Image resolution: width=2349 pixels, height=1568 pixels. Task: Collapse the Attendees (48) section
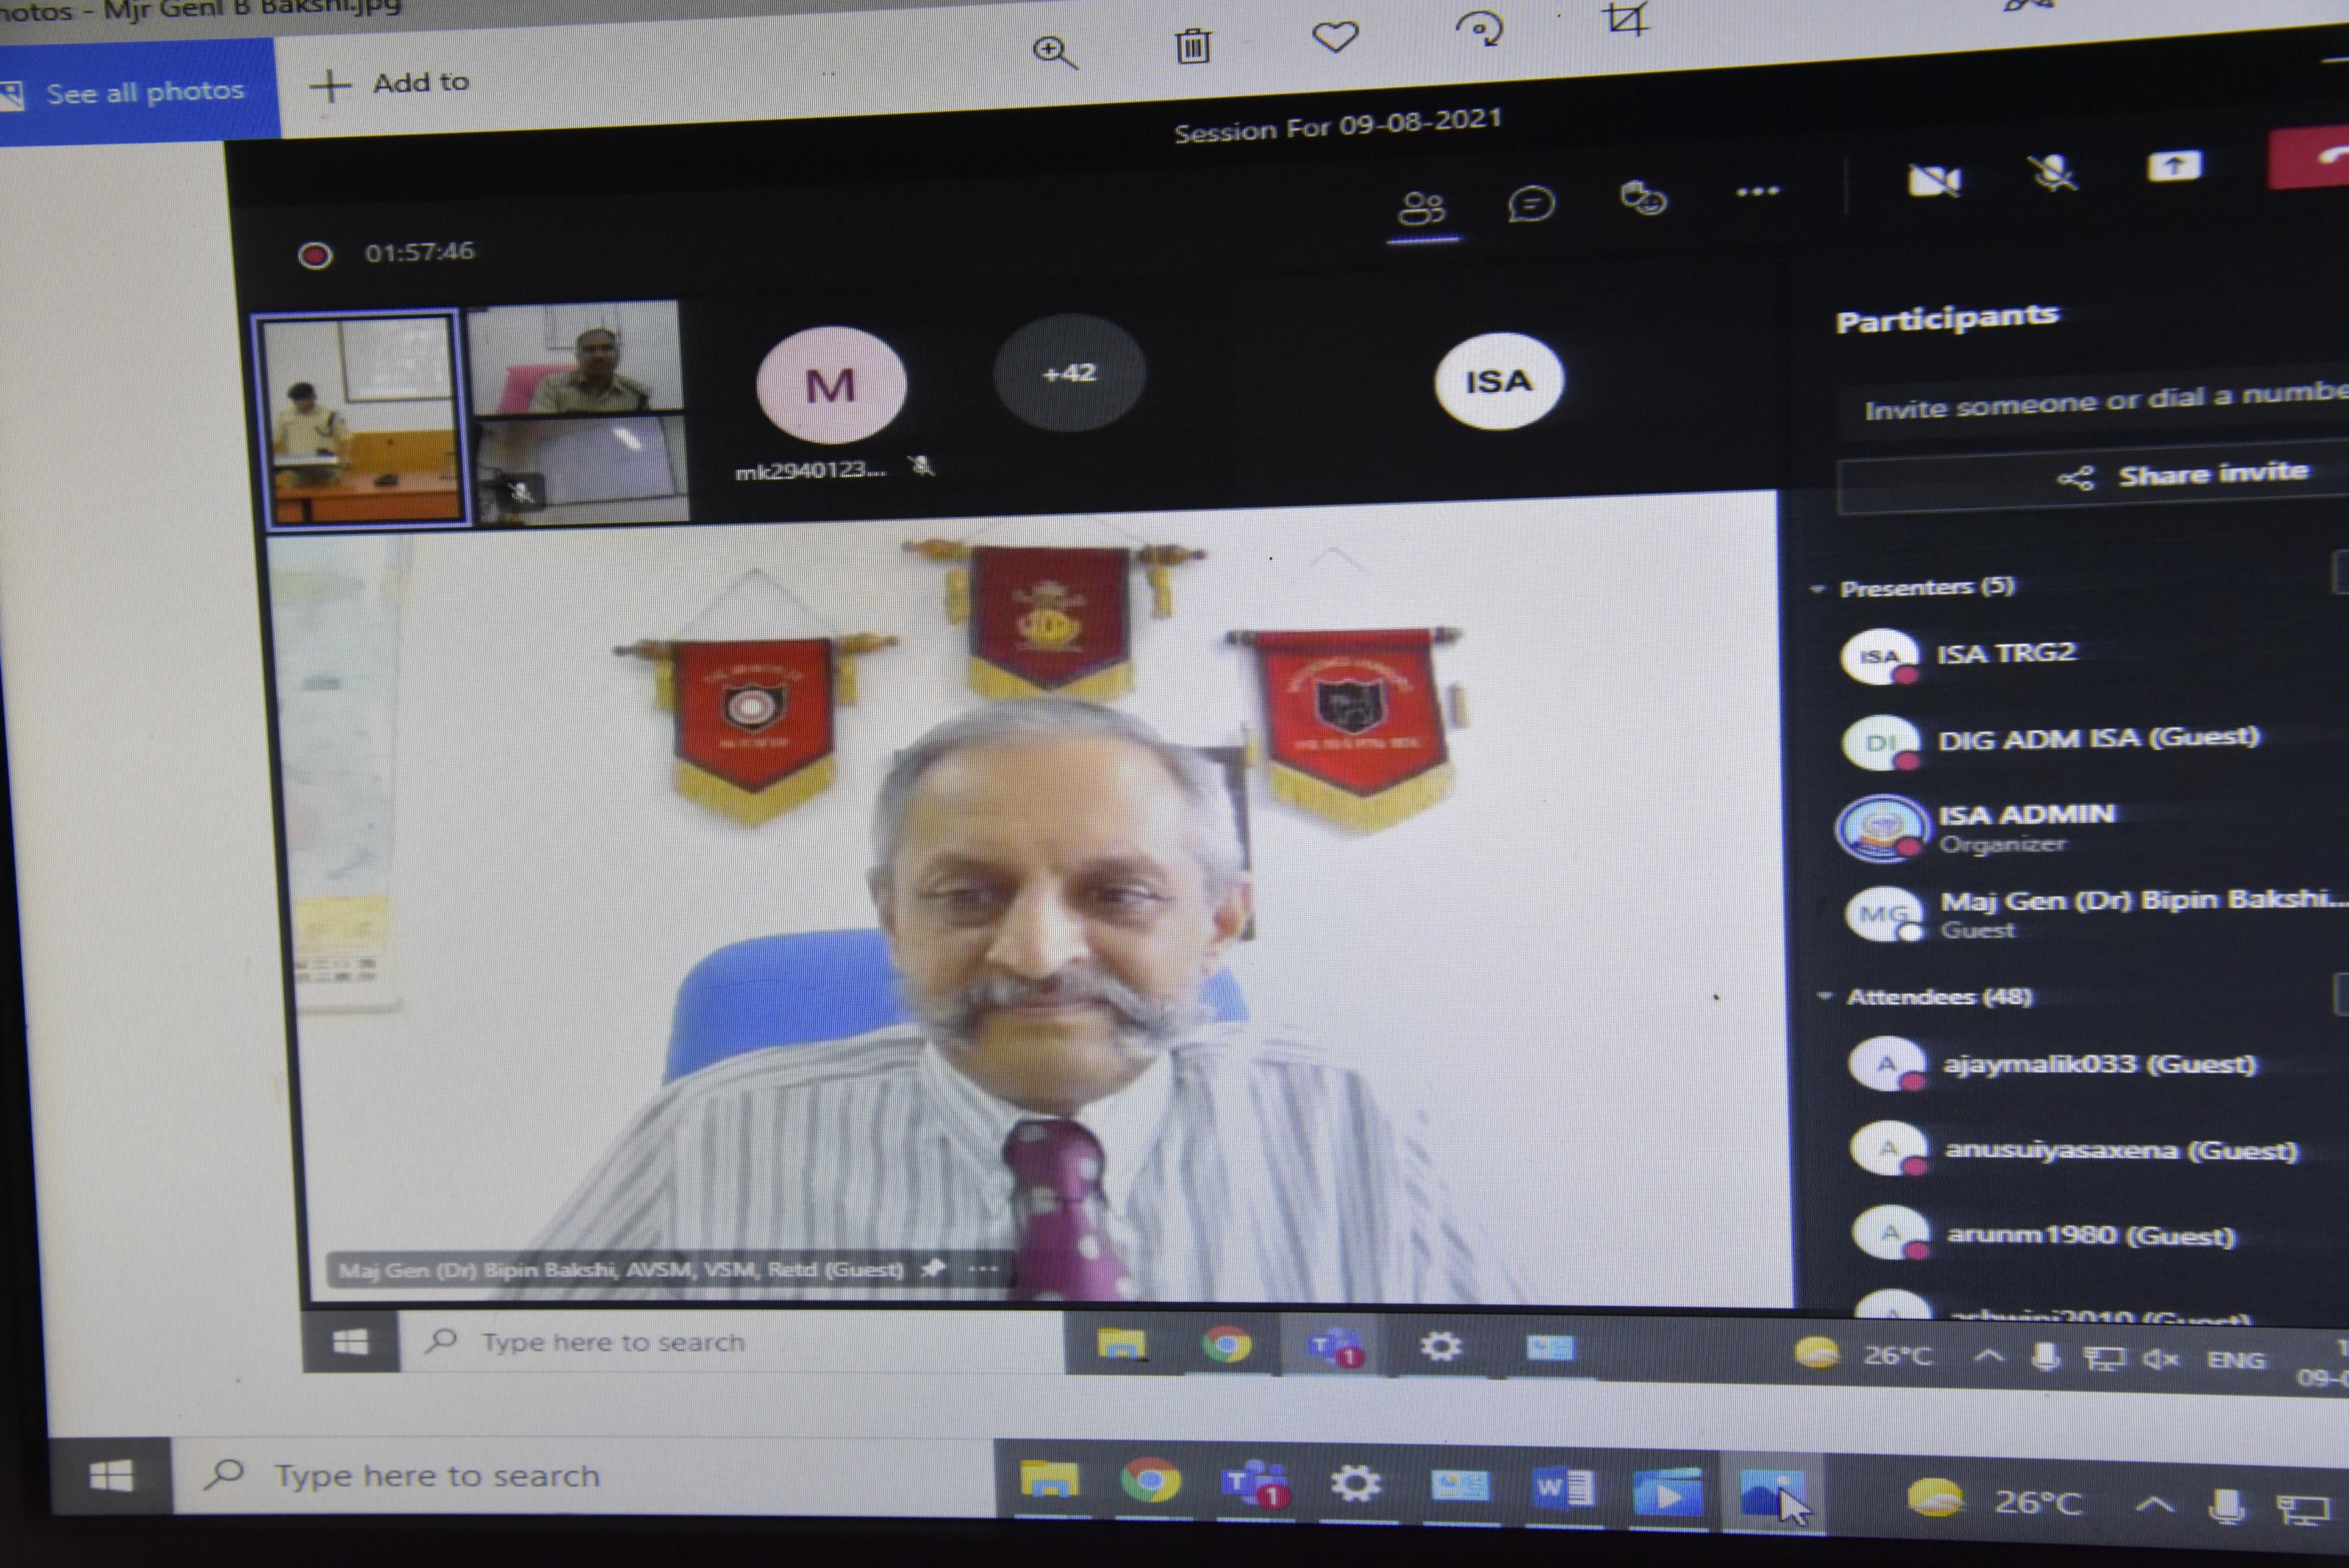coord(1824,996)
